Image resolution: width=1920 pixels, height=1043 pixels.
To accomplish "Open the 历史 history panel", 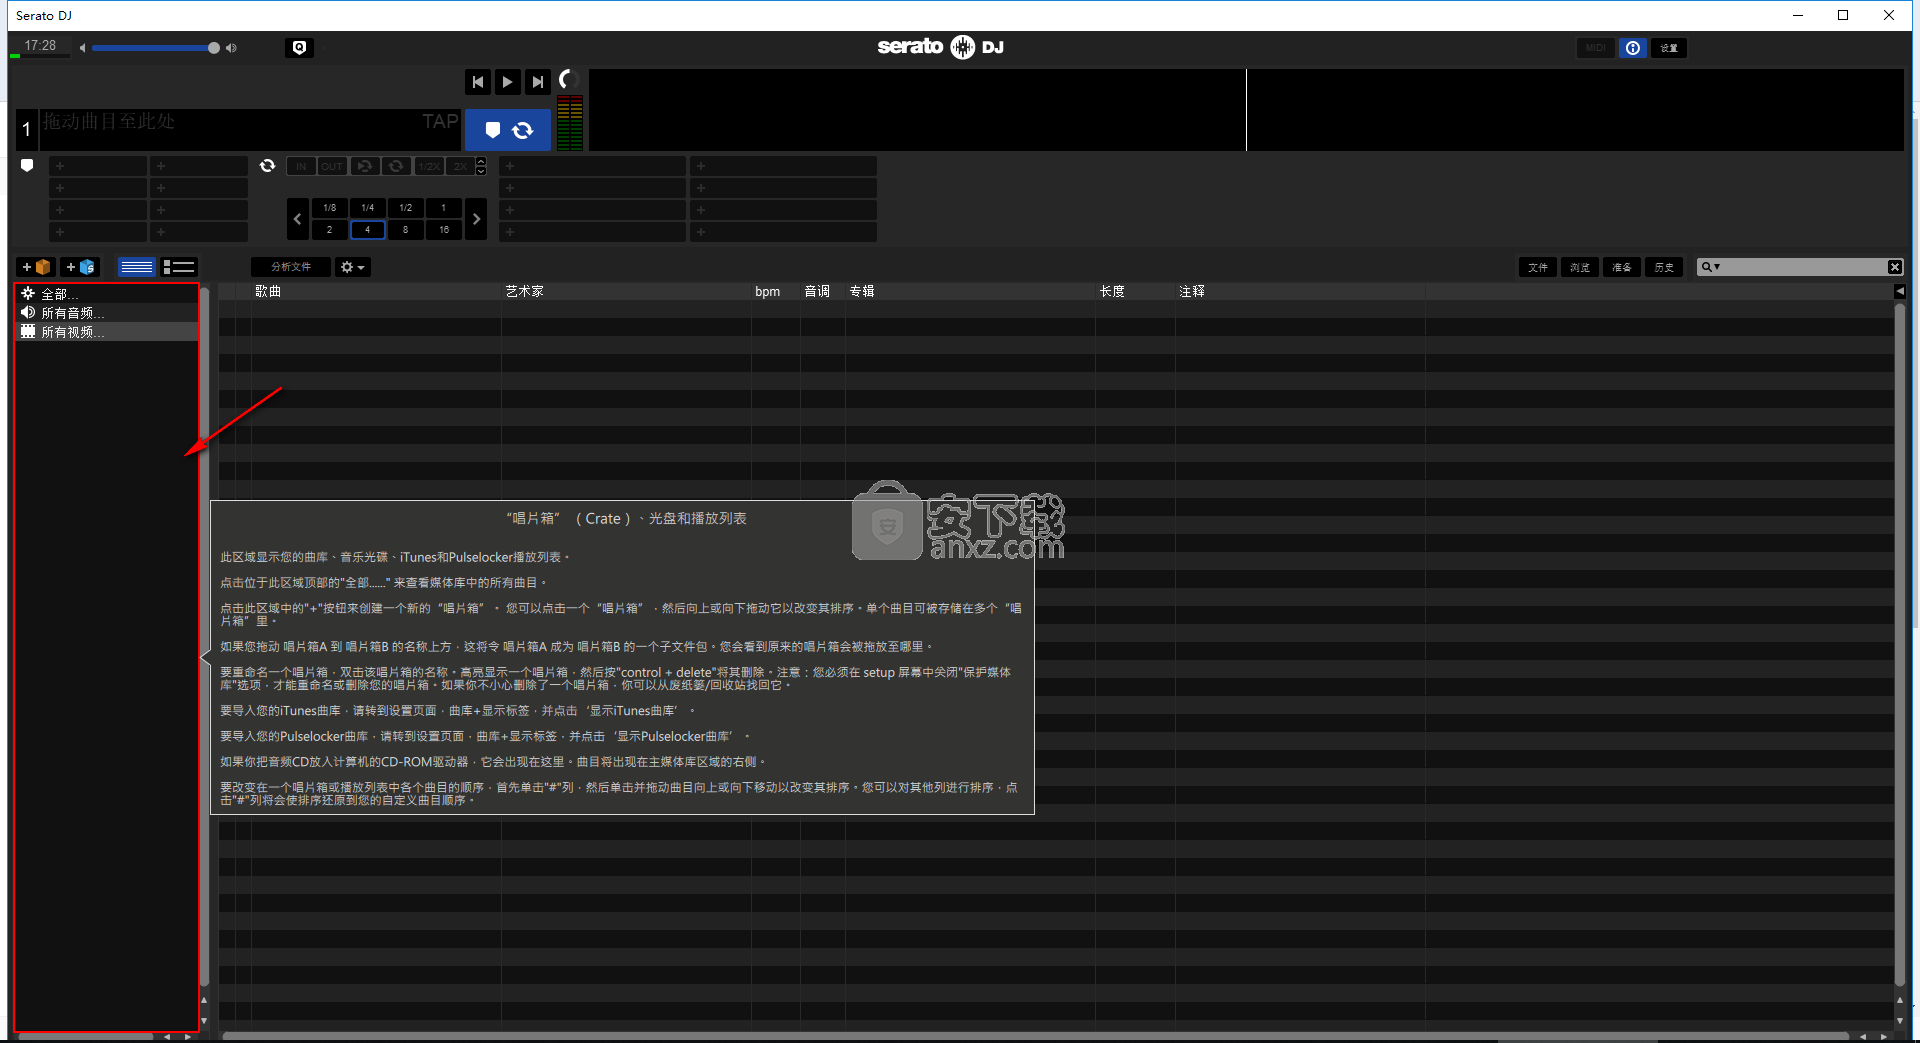I will 1664,267.
